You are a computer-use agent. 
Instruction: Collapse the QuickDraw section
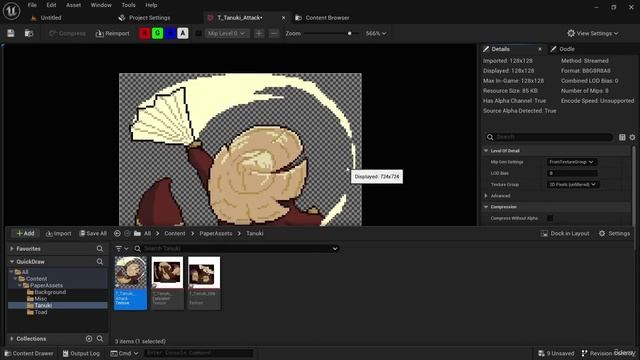12,262
